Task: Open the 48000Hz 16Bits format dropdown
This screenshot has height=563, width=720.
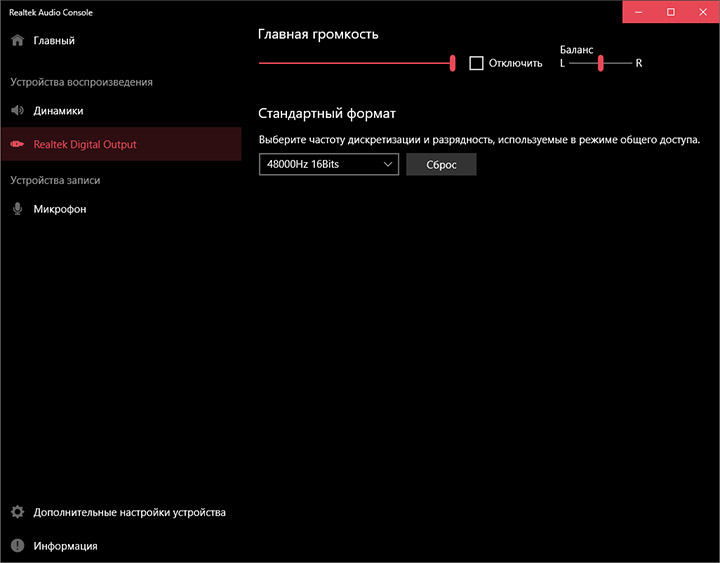Action: 329,164
